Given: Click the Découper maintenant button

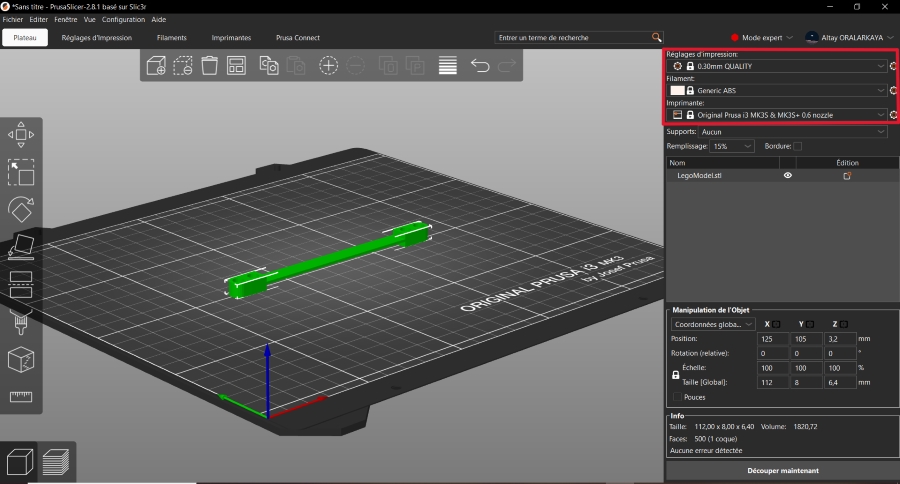Looking at the screenshot, I should point(783,471).
